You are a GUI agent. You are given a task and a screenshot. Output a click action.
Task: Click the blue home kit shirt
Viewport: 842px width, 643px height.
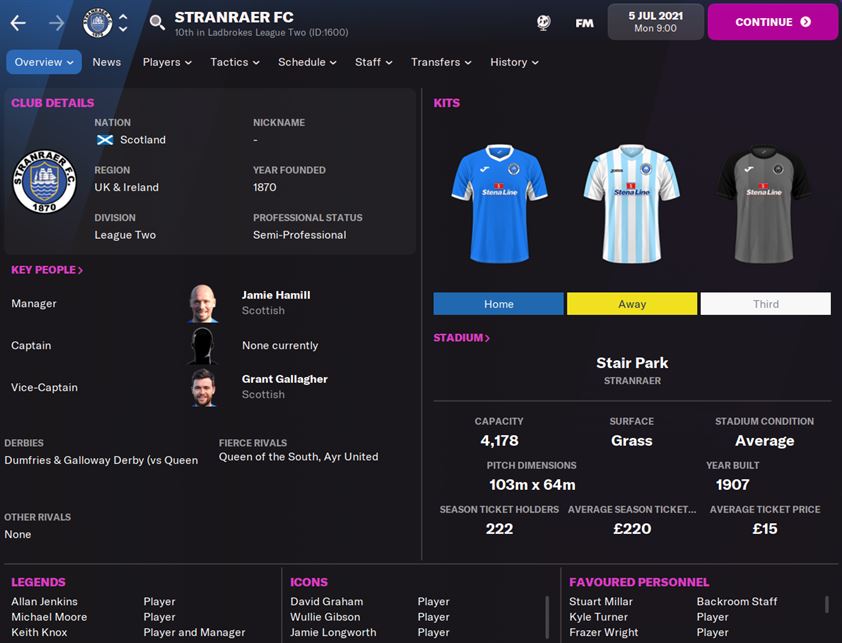(x=499, y=203)
